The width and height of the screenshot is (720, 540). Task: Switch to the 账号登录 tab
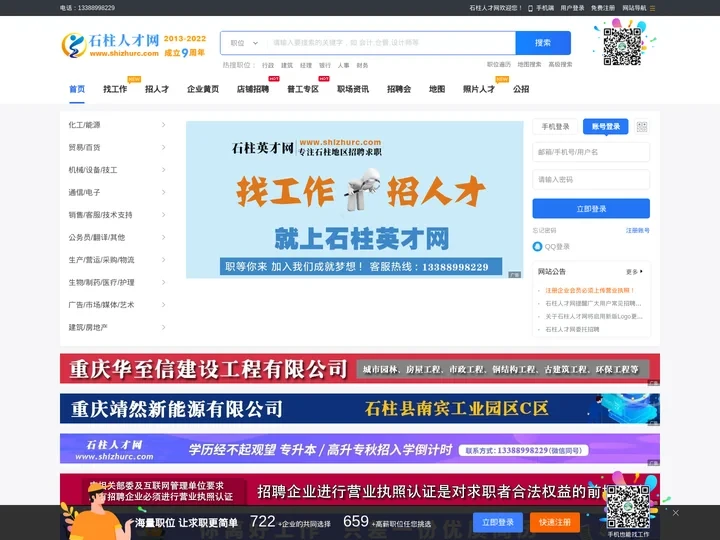pos(606,127)
